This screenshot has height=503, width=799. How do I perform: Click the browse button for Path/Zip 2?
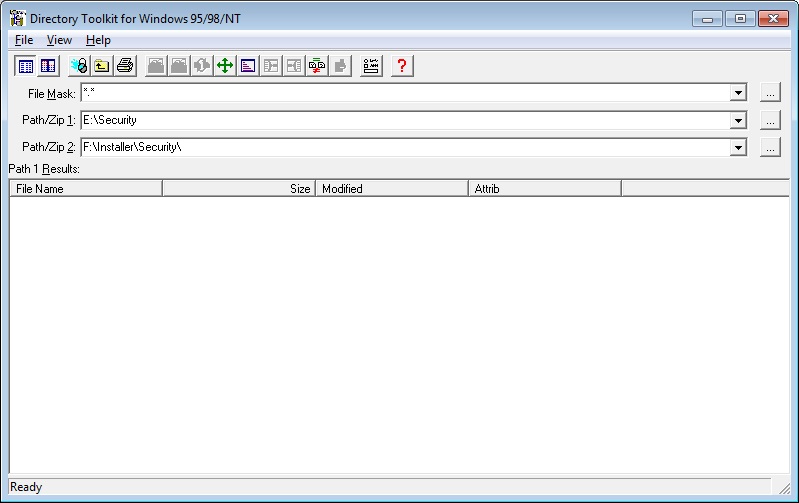pos(770,148)
